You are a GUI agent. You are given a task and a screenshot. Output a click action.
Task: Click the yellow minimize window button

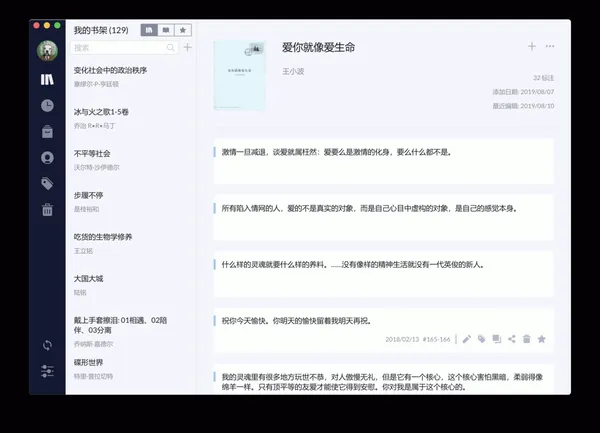tap(47, 26)
